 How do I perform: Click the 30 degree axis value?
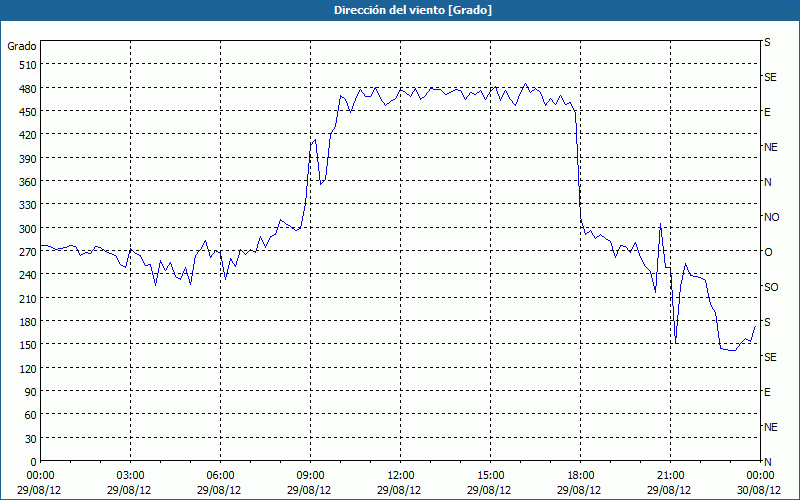pyautogui.click(x=31, y=439)
